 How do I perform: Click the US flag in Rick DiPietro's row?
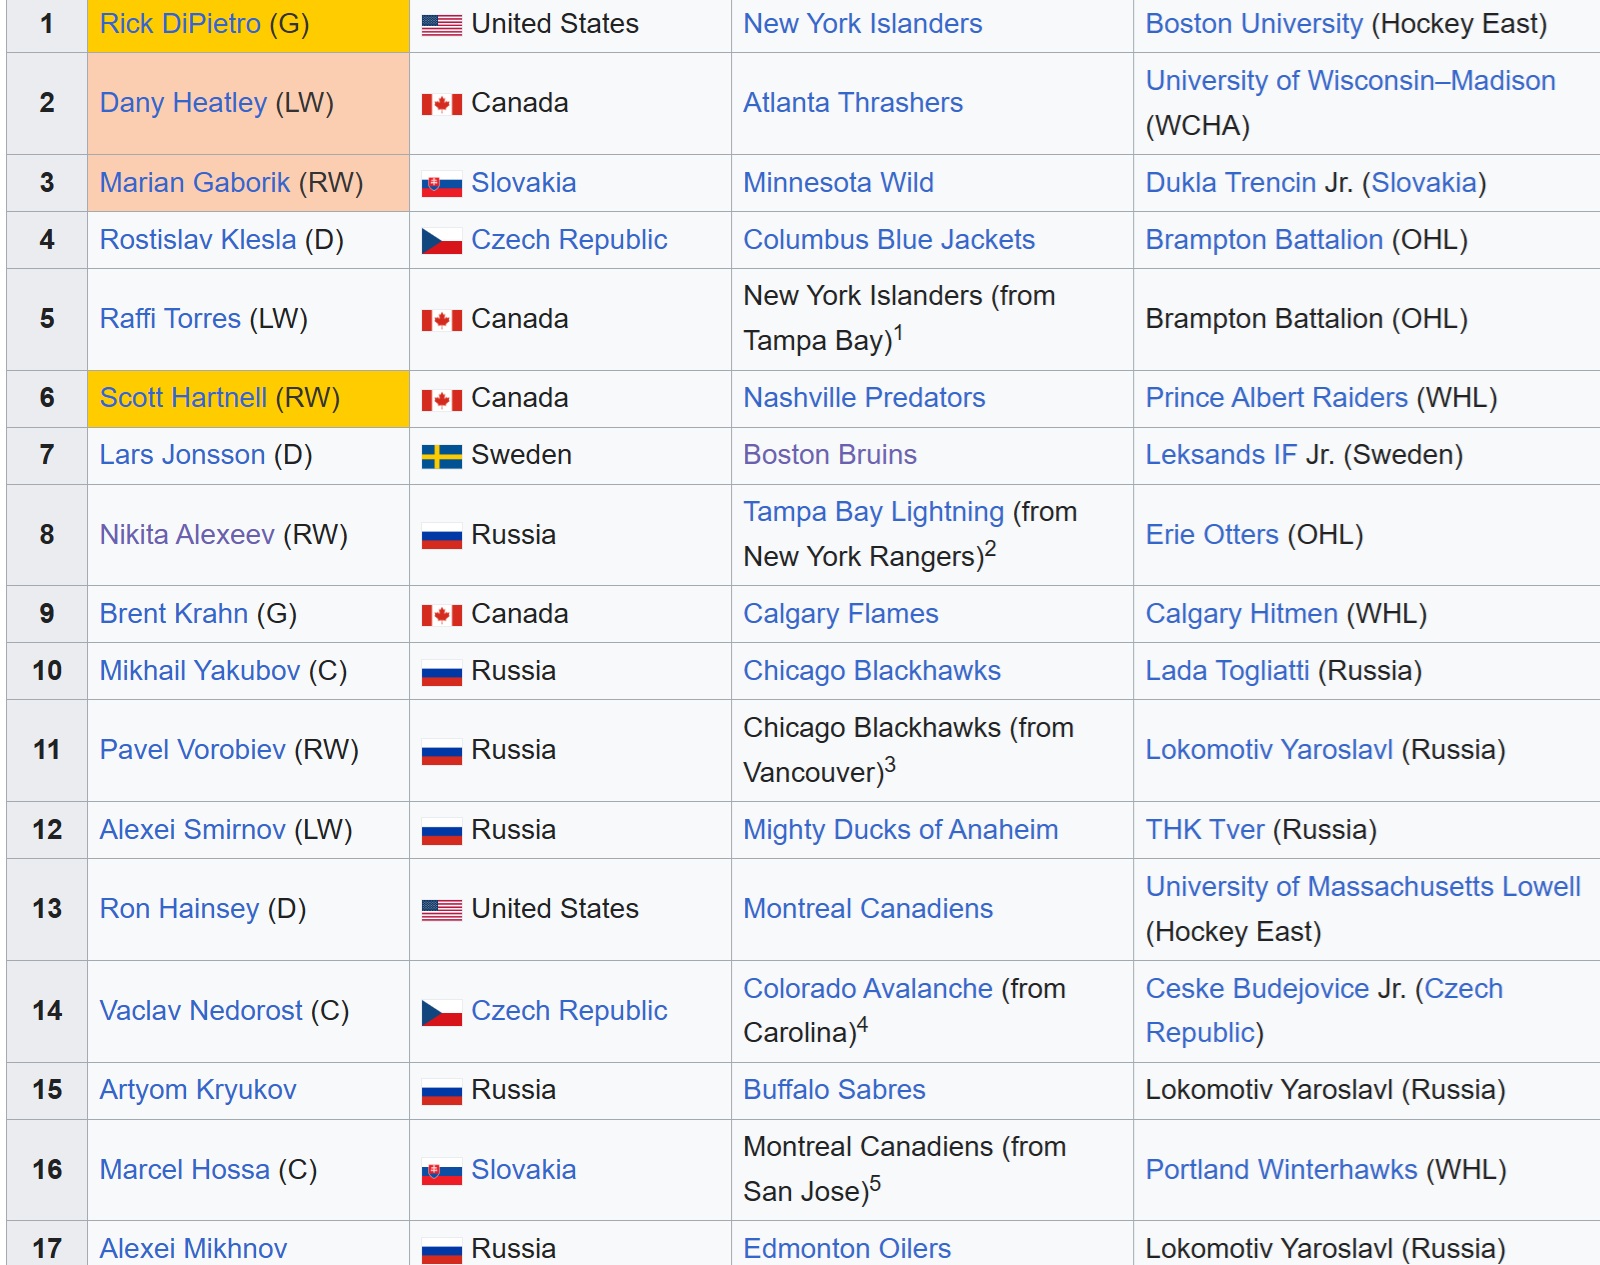click(x=441, y=25)
